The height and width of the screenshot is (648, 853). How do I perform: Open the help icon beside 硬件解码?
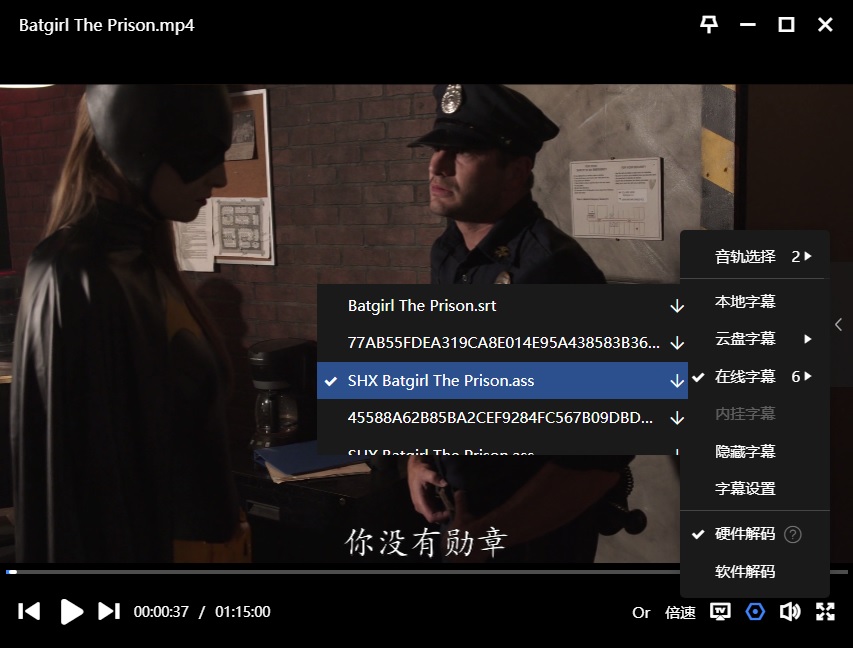click(x=793, y=534)
